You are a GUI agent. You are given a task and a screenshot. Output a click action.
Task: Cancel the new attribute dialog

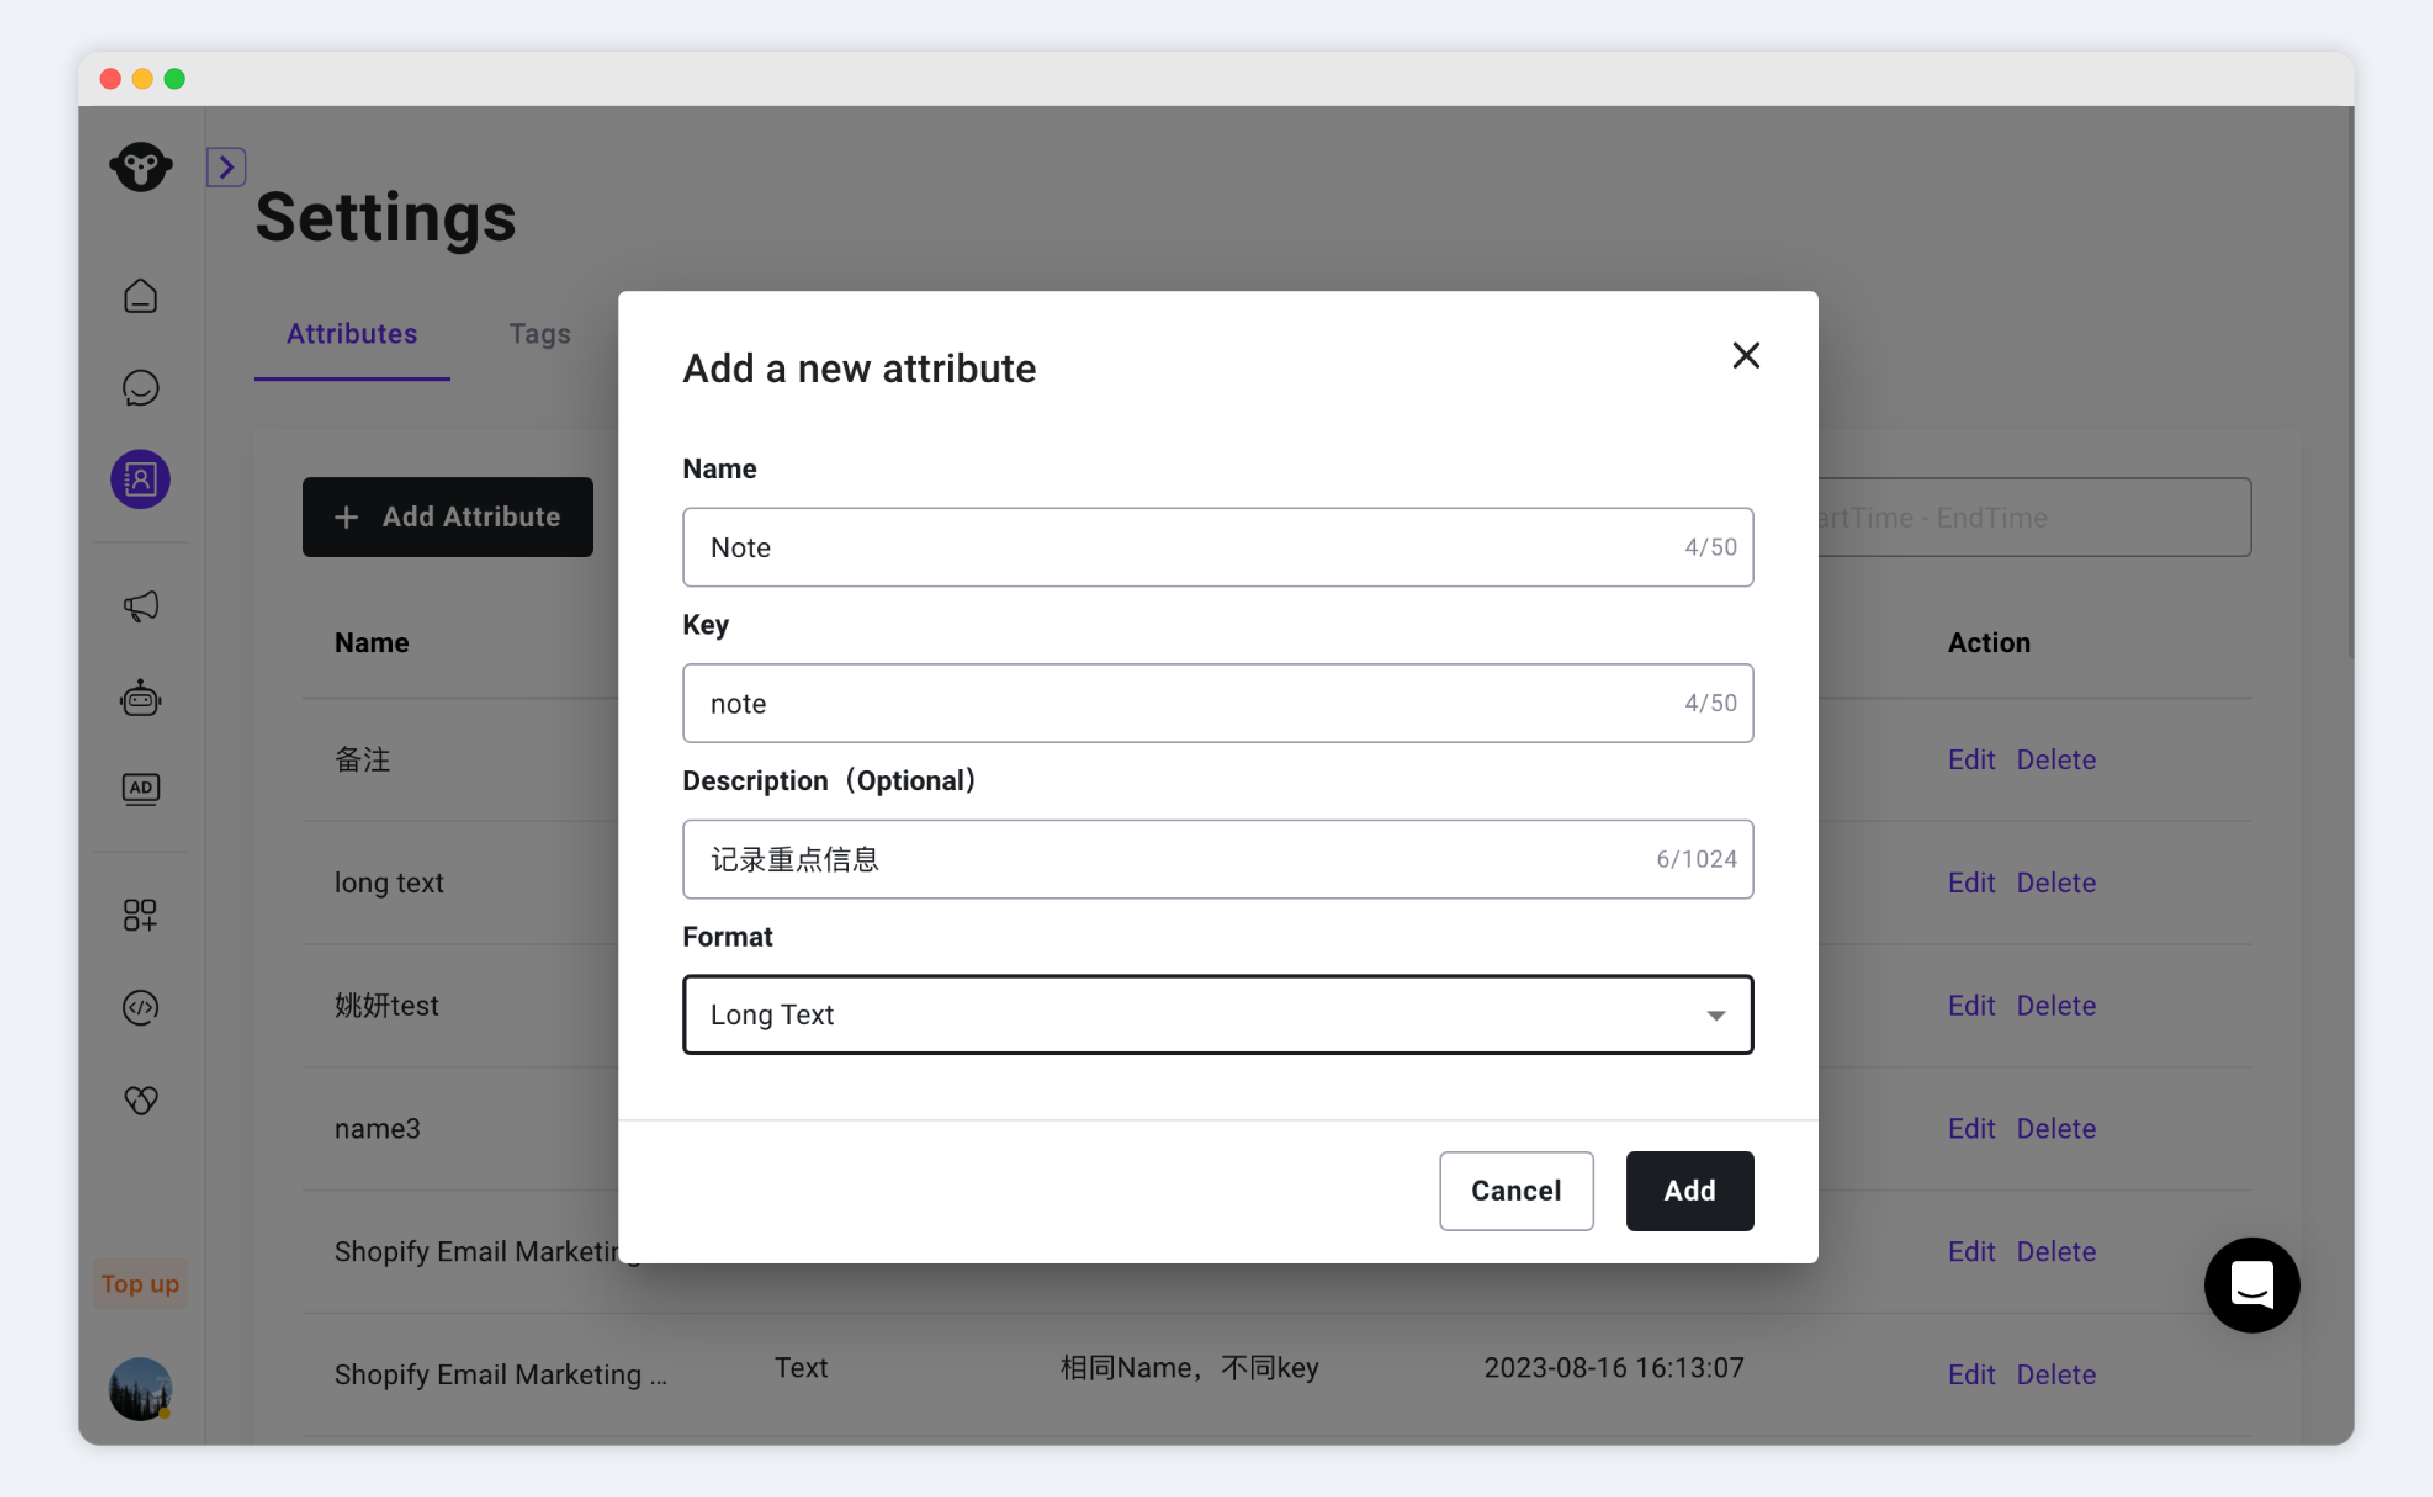coord(1516,1190)
